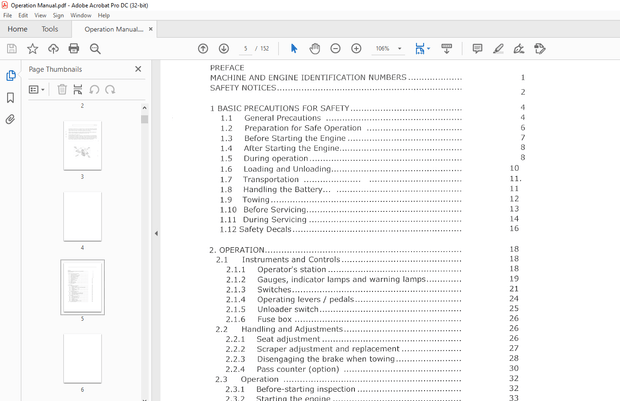Open the View menu
Viewport: 620px width, 401px height.
coord(40,15)
